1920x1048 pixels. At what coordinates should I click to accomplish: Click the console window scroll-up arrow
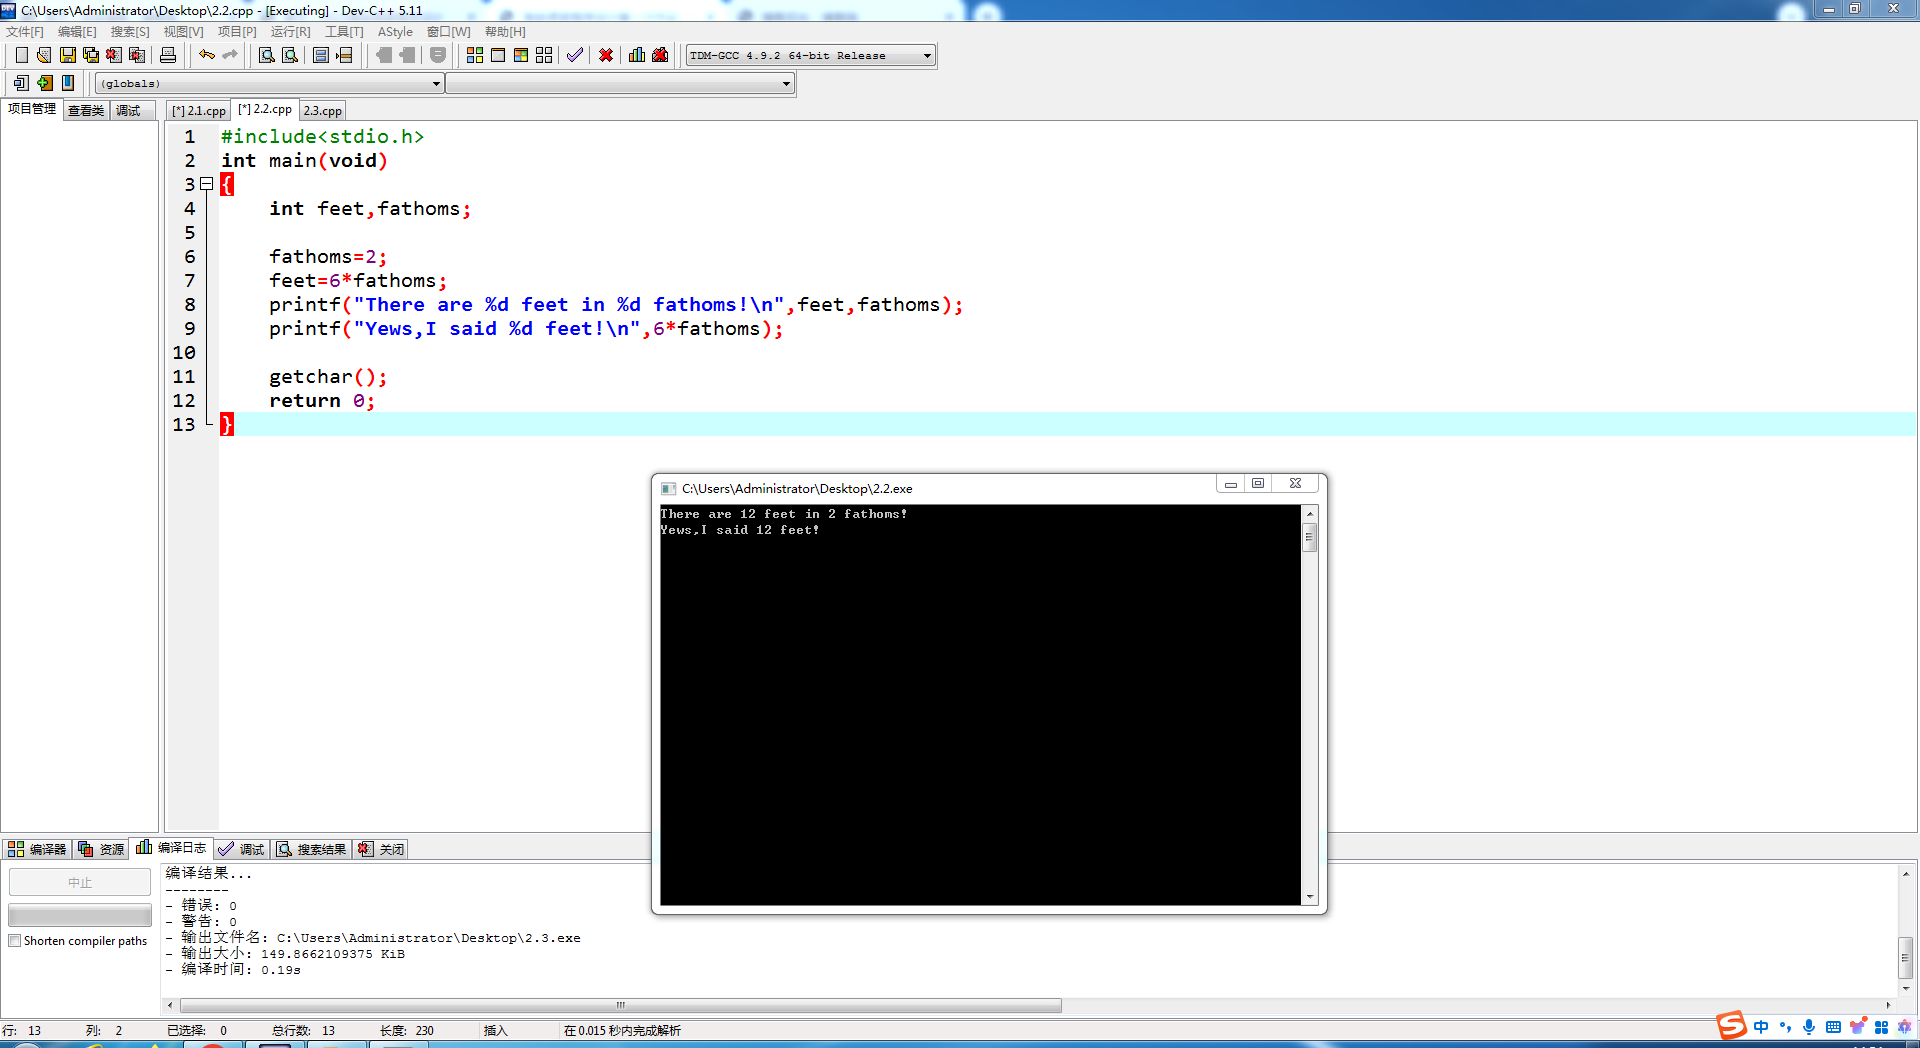coord(1310,514)
